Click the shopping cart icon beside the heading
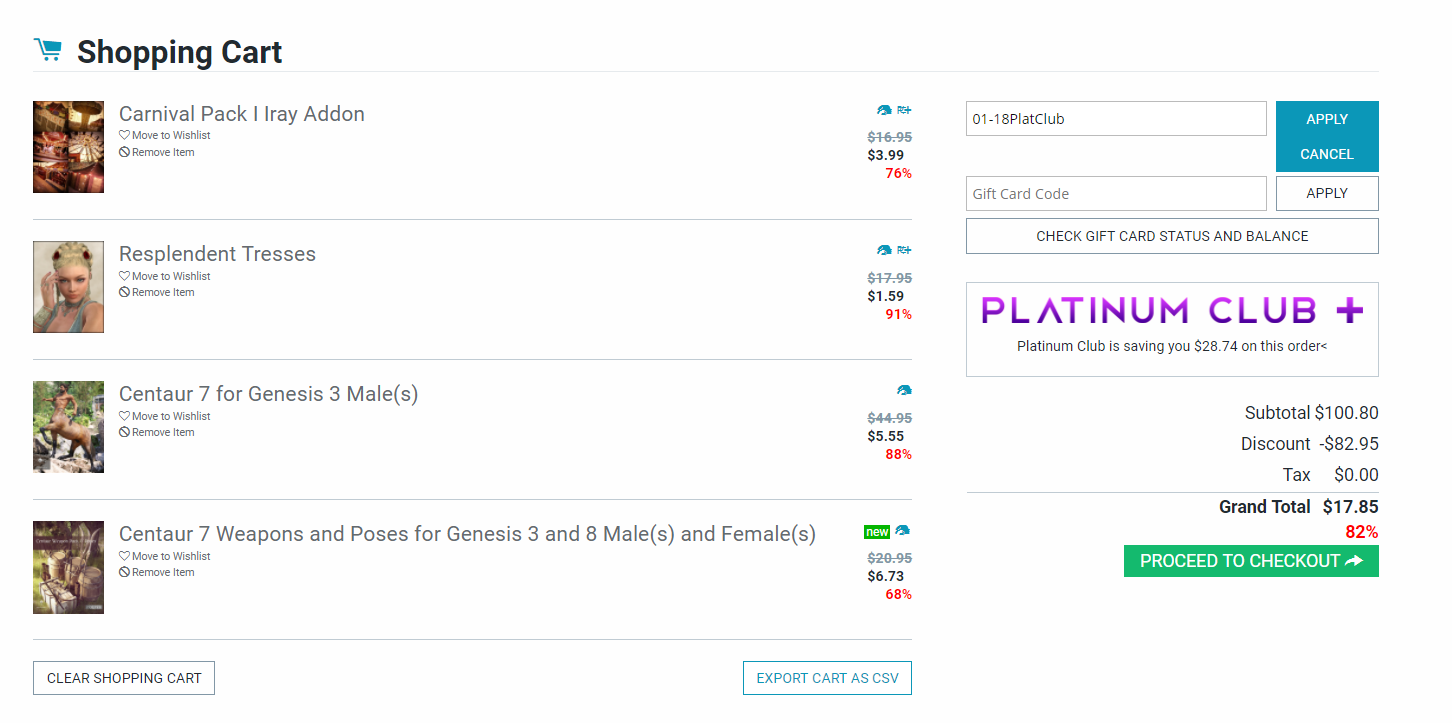This screenshot has width=1452, height=723. click(47, 50)
